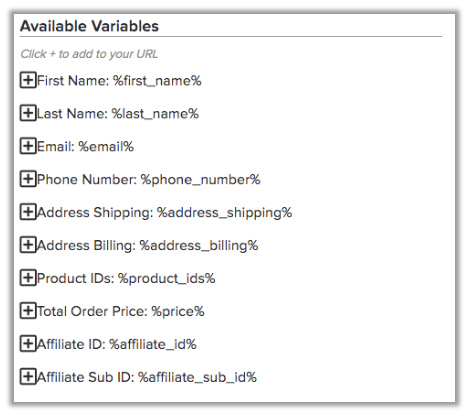Click plus beside Address Shipping

28,212
